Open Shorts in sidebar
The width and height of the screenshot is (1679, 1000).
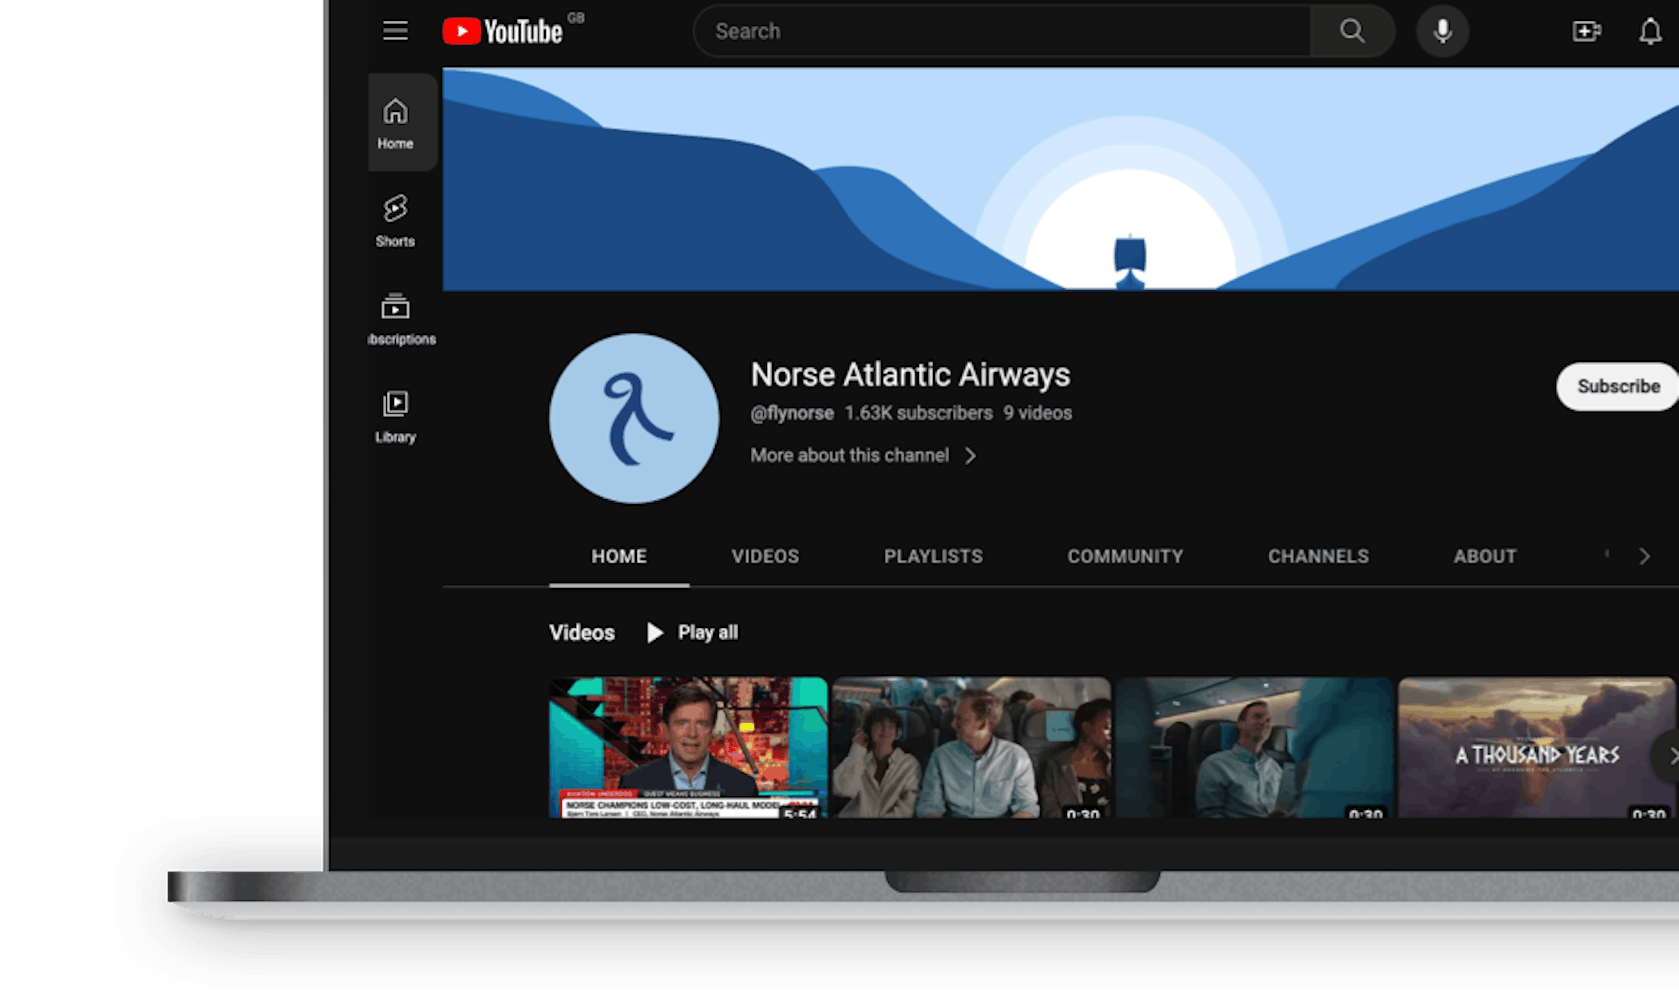click(395, 221)
